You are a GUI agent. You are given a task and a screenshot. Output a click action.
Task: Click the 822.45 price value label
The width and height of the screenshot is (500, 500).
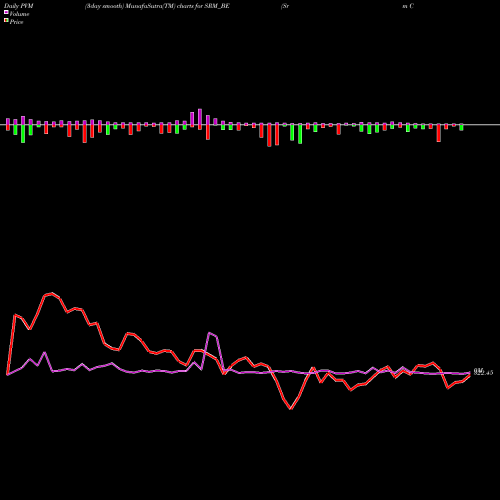tap(483, 373)
